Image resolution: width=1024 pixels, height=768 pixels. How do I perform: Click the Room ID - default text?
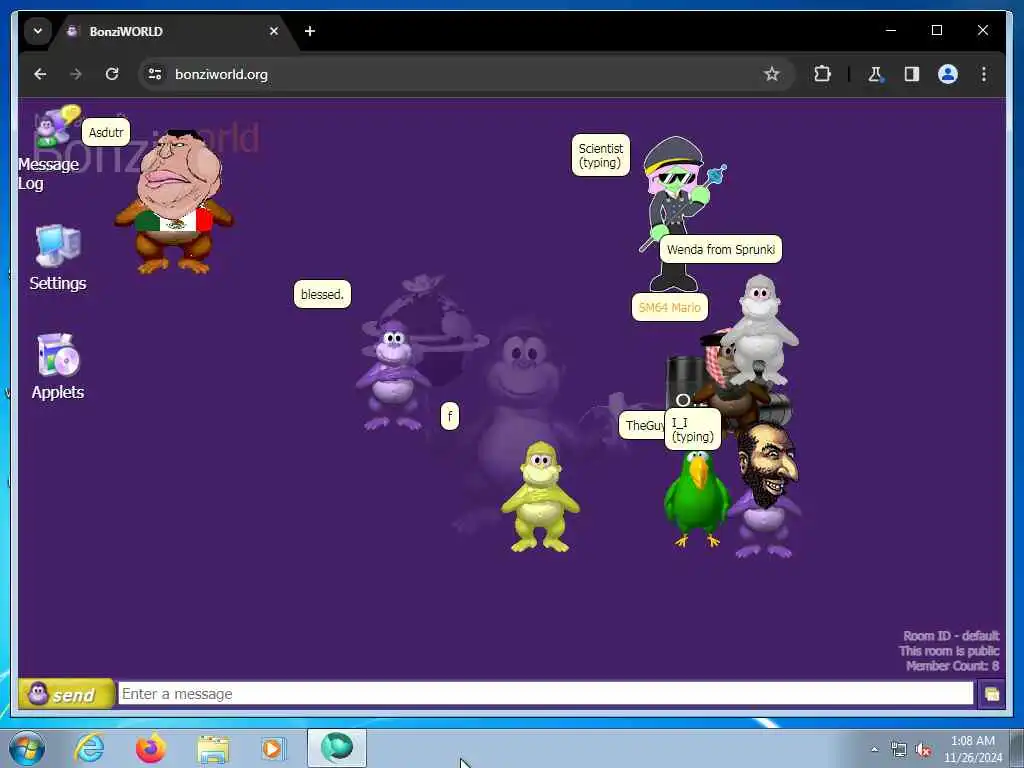(x=951, y=635)
